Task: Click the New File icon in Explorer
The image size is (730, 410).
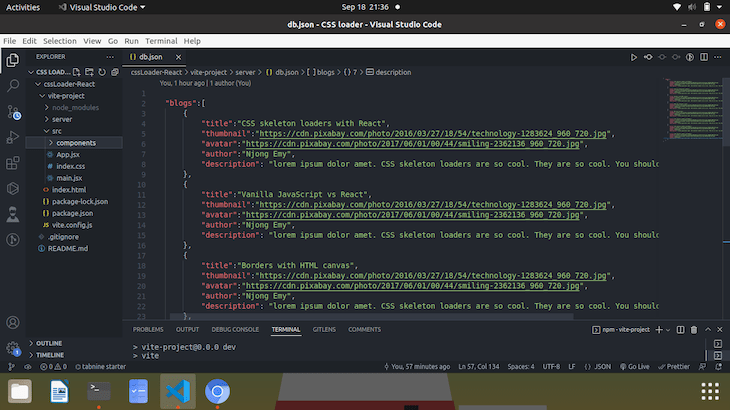Action: pyautogui.click(x=76, y=72)
